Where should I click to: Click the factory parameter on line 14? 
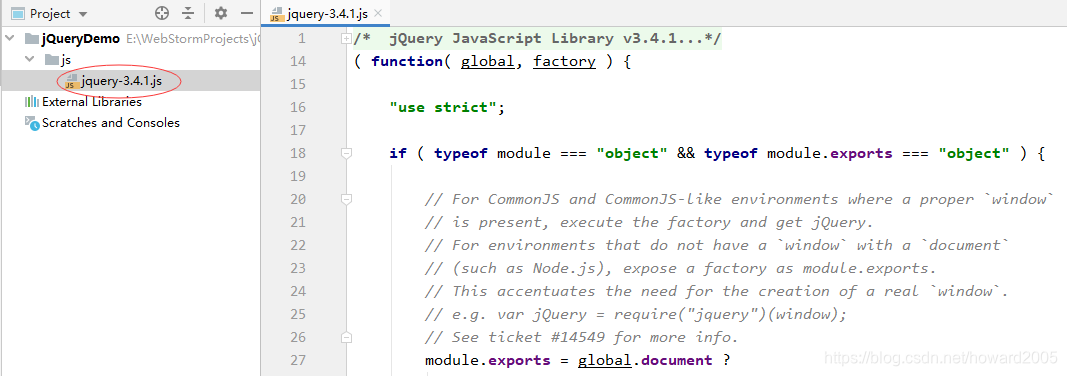click(x=564, y=62)
